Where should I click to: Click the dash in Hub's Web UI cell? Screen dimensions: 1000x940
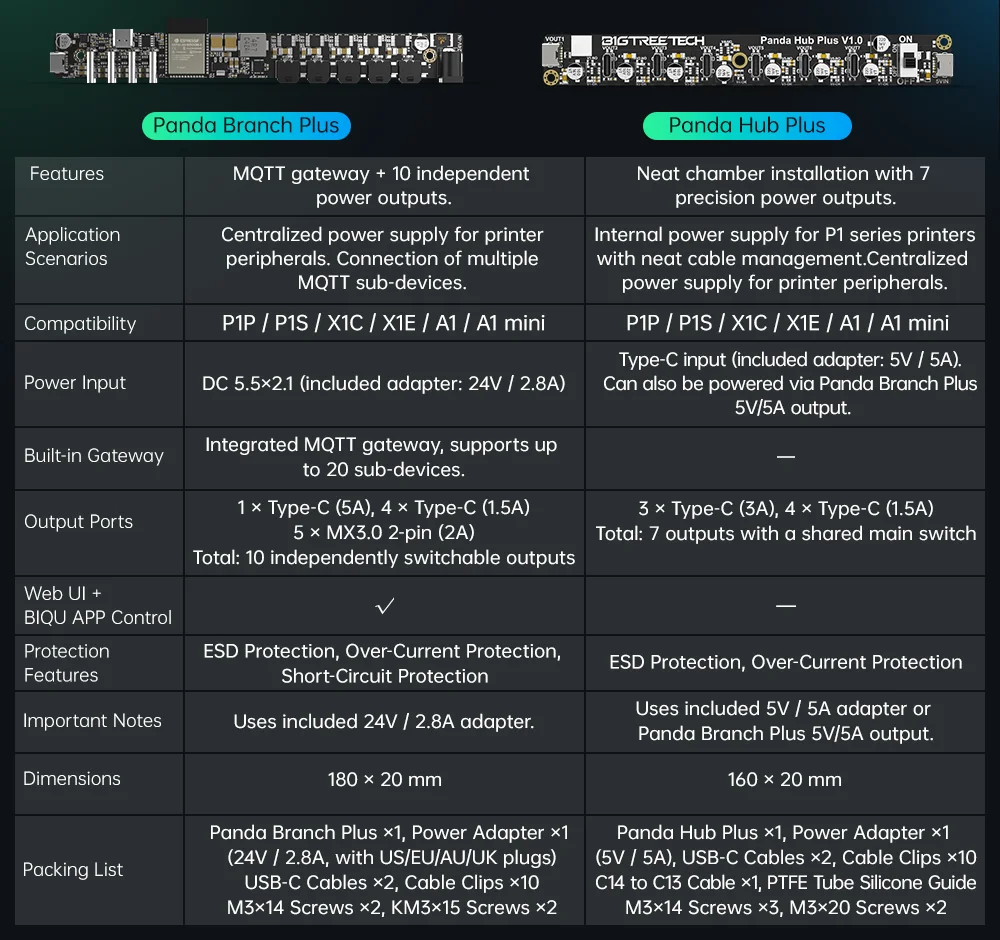click(786, 605)
